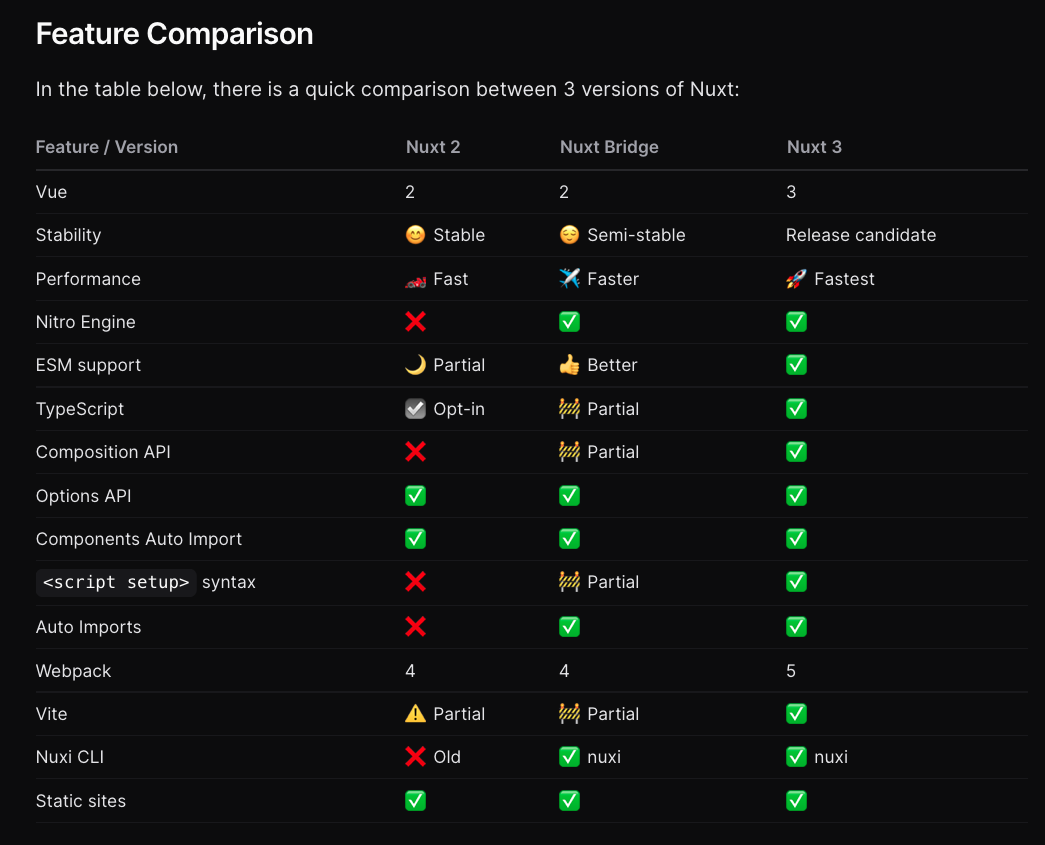Viewport: 1045px width, 845px height.
Task: Click the thumbs up emoji beside Better
Action: [569, 365]
